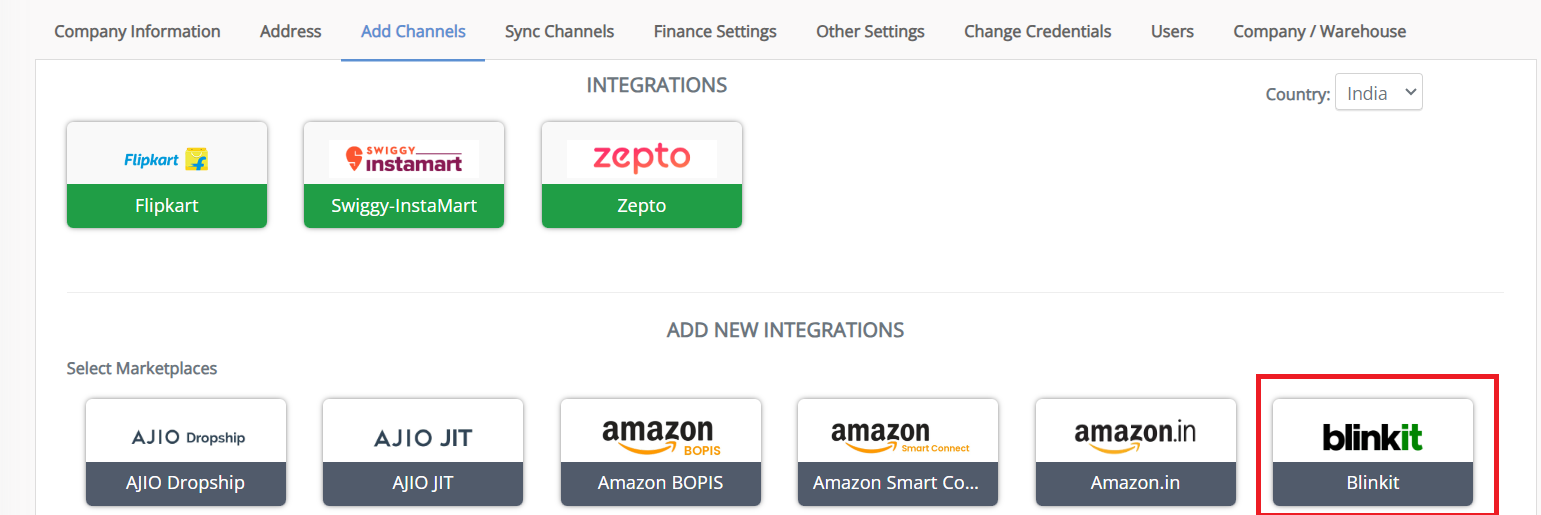Open the Swiggy-InstaMart integration card
The image size is (1541, 515).
tap(404, 175)
